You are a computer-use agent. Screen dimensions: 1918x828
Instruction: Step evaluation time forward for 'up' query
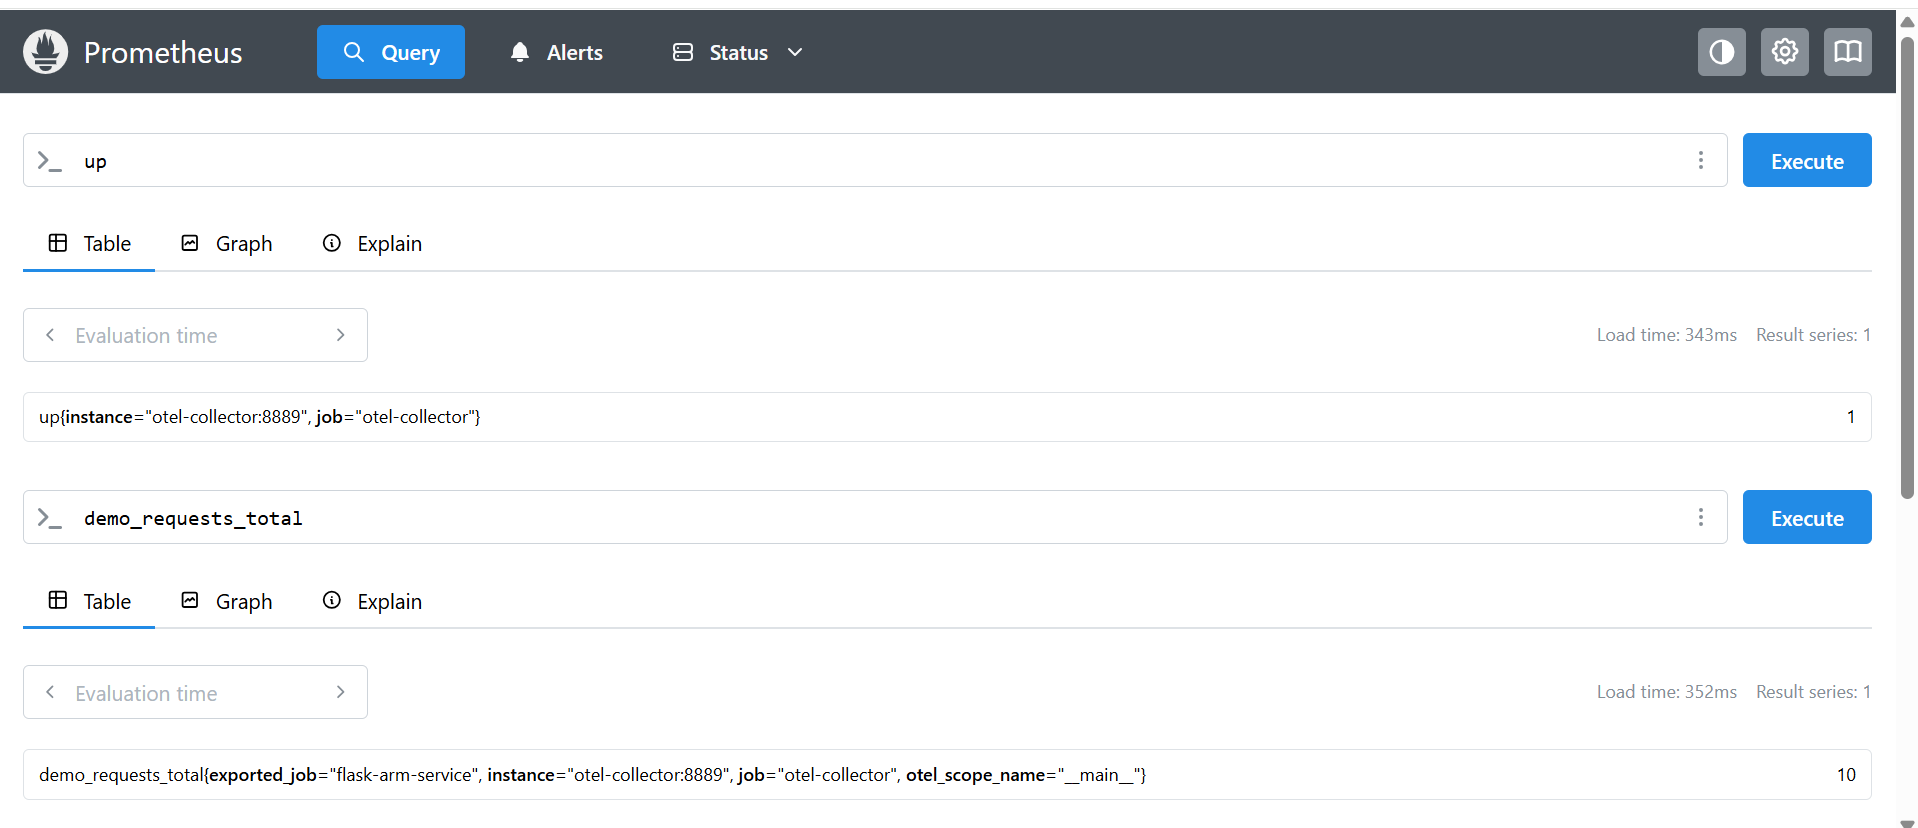pyautogui.click(x=341, y=335)
